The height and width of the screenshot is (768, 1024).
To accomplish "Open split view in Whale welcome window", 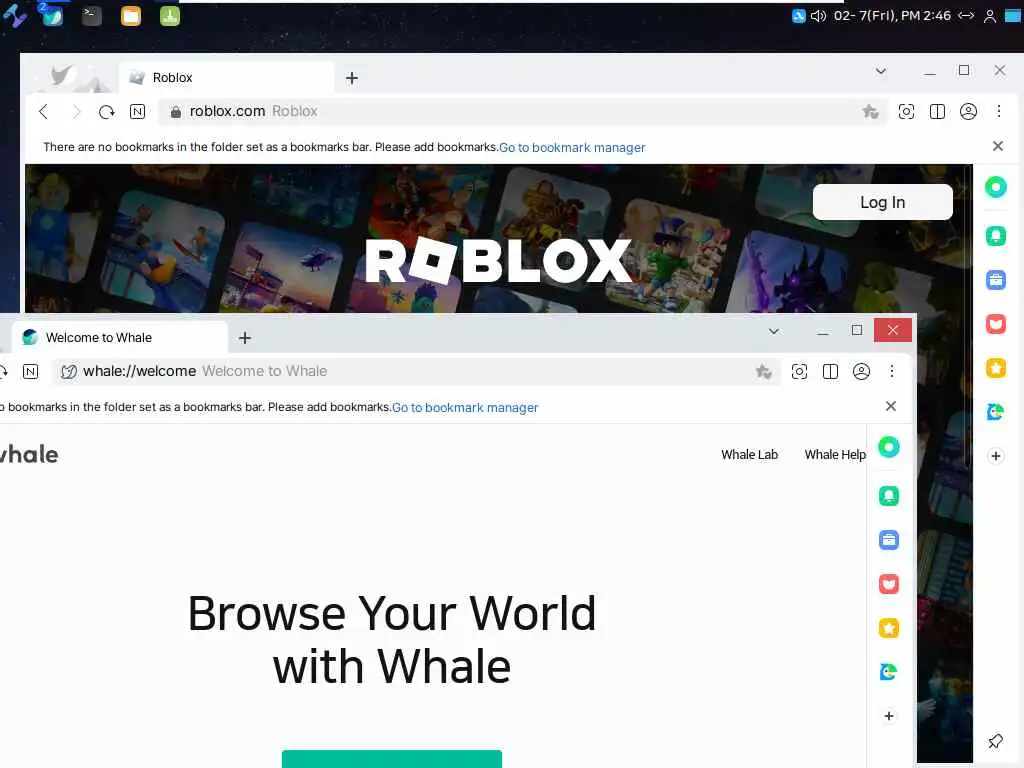I will pyautogui.click(x=831, y=372).
